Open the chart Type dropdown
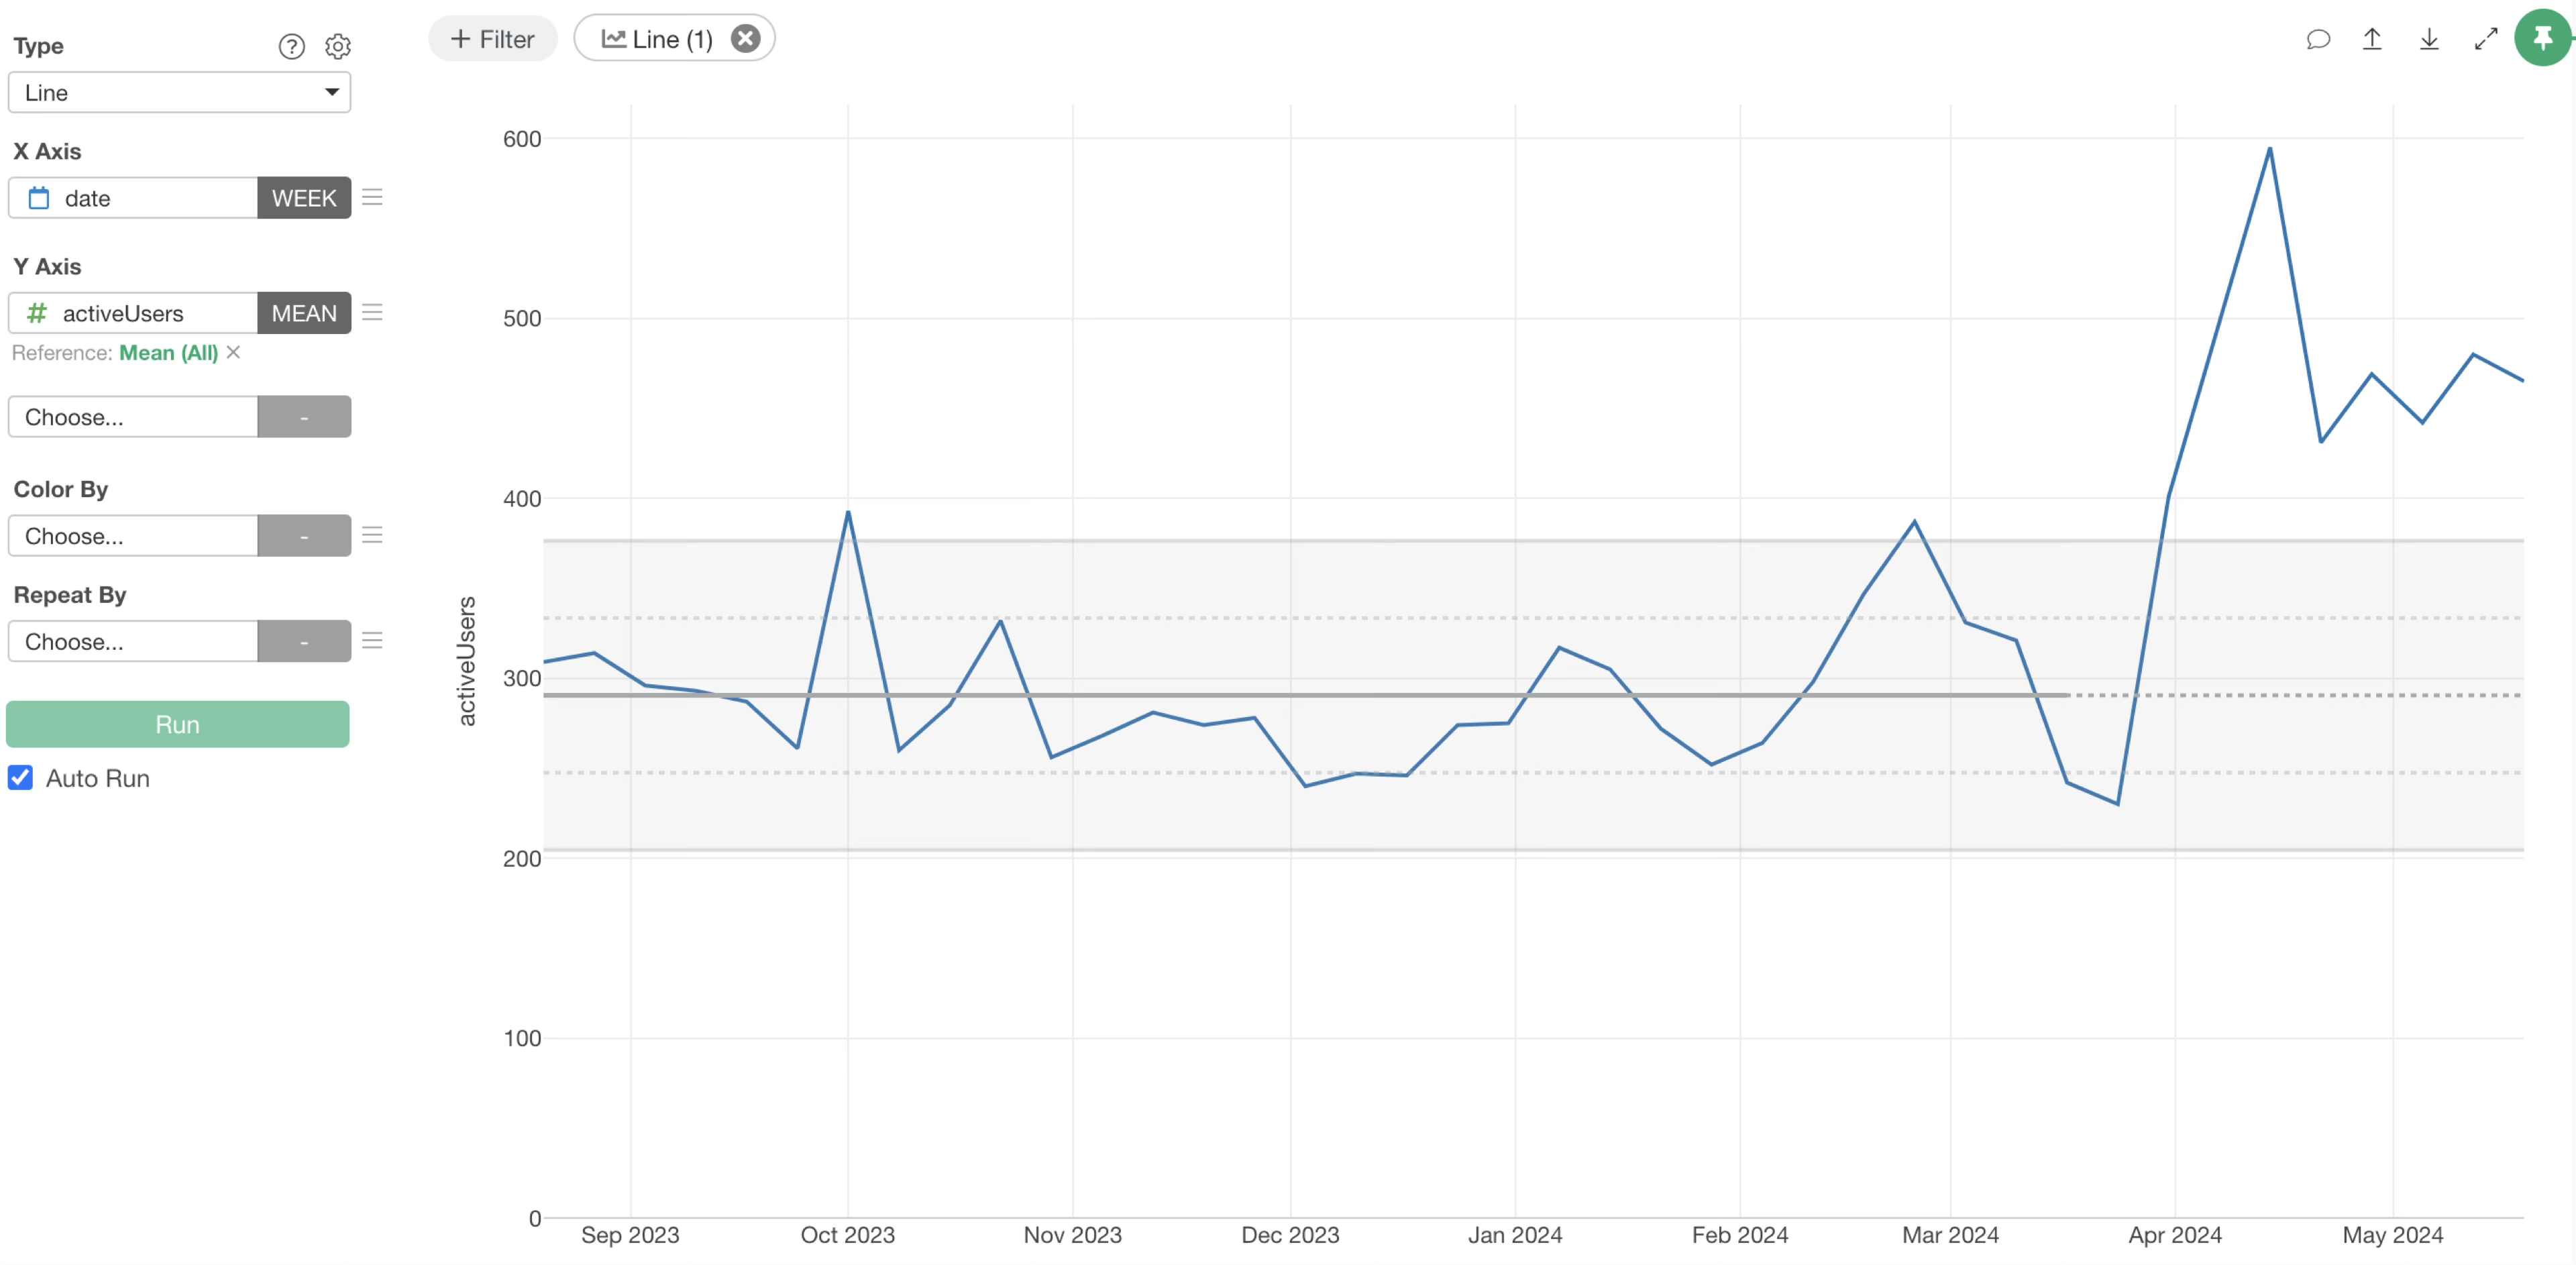The image size is (2576, 1265). [179, 92]
